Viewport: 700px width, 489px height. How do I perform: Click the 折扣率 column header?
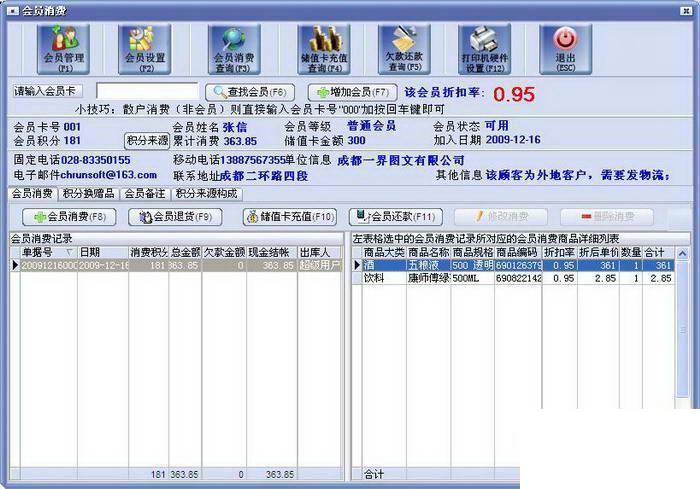[x=560, y=252]
